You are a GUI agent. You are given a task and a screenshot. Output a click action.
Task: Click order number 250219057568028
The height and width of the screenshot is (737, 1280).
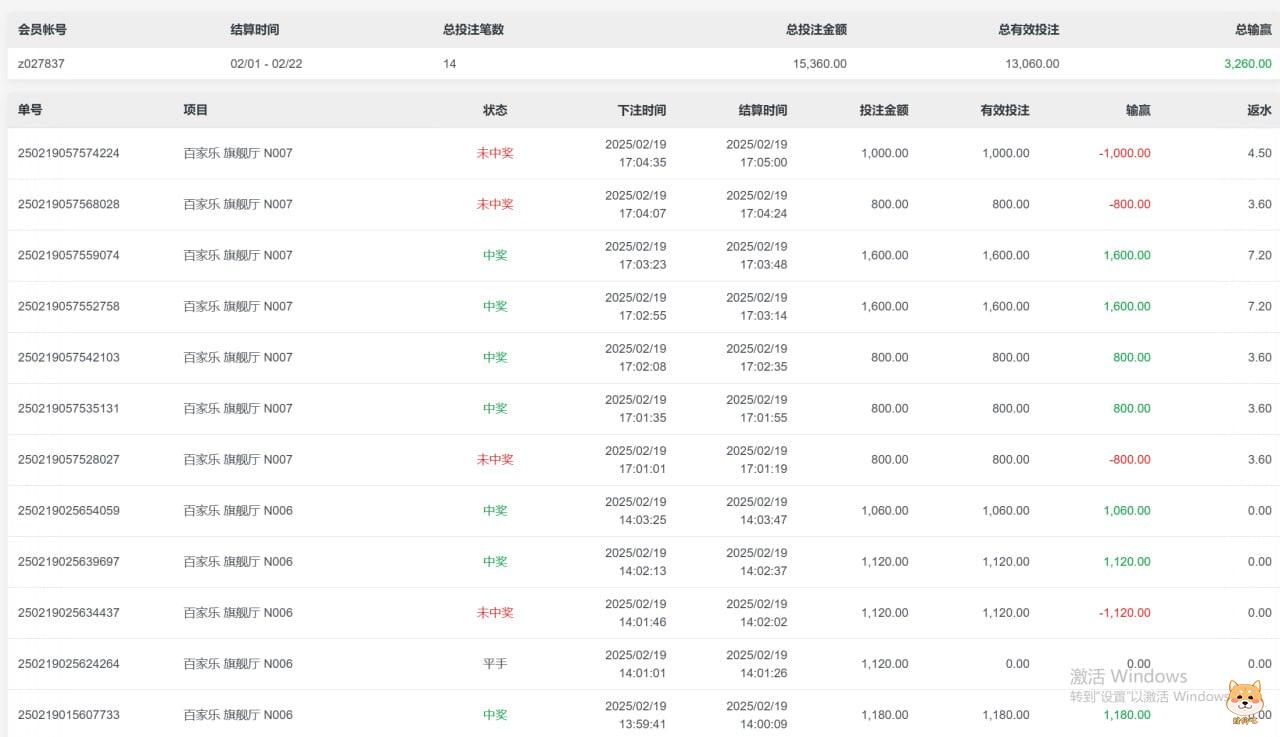[69, 204]
